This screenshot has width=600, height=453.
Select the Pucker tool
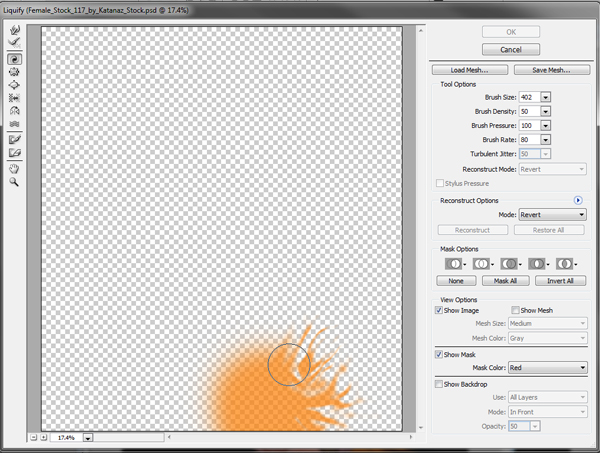[15, 72]
